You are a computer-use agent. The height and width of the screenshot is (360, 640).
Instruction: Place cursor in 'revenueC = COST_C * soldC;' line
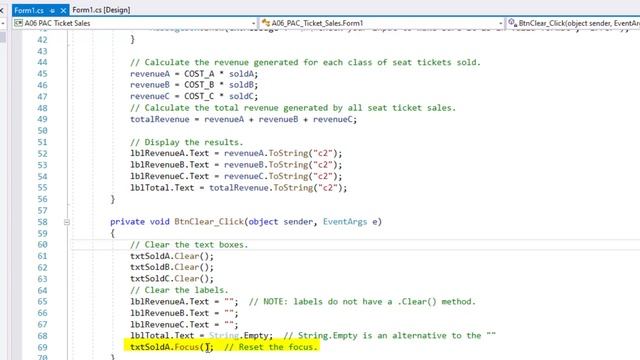click(x=194, y=97)
